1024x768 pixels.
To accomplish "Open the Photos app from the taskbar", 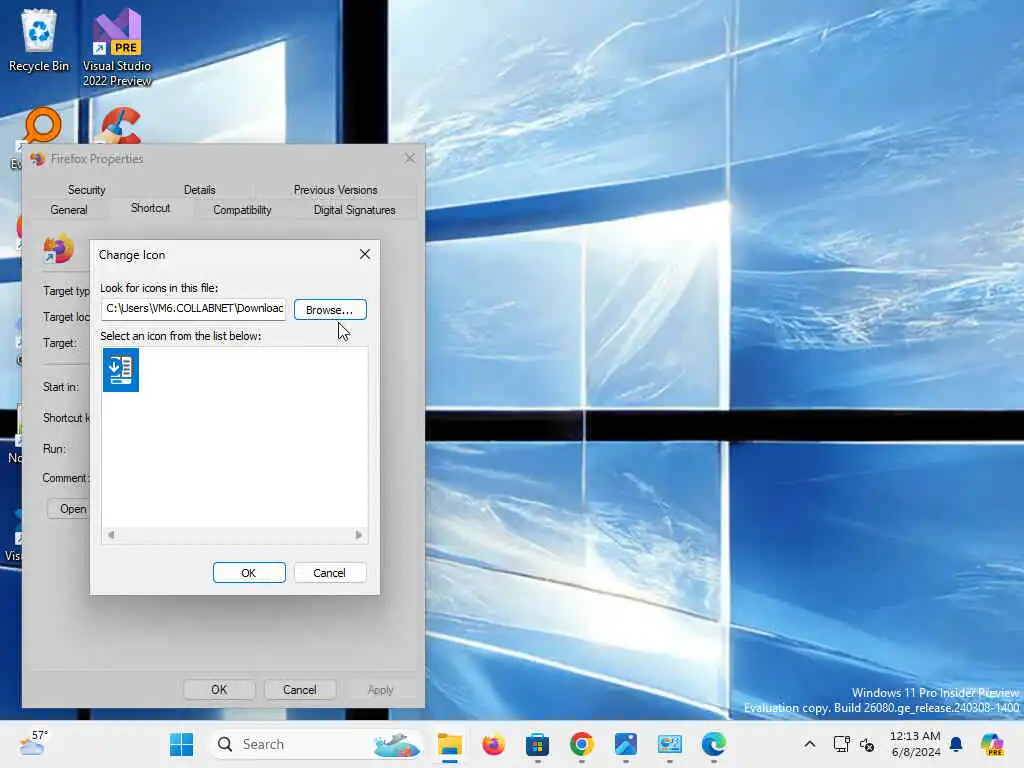I will click(625, 744).
